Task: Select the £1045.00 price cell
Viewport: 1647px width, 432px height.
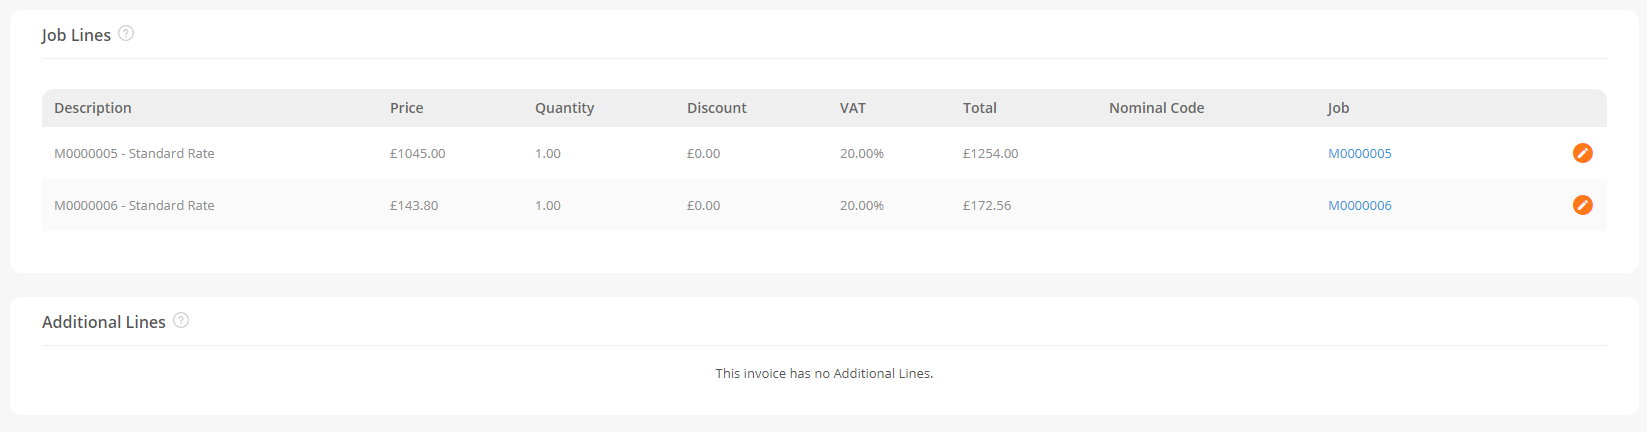Action: click(417, 153)
